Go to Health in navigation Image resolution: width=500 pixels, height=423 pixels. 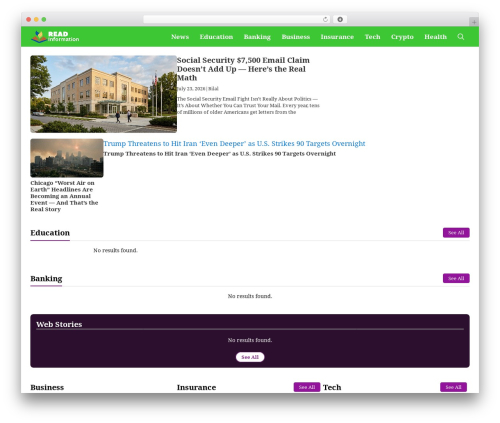pyautogui.click(x=435, y=37)
